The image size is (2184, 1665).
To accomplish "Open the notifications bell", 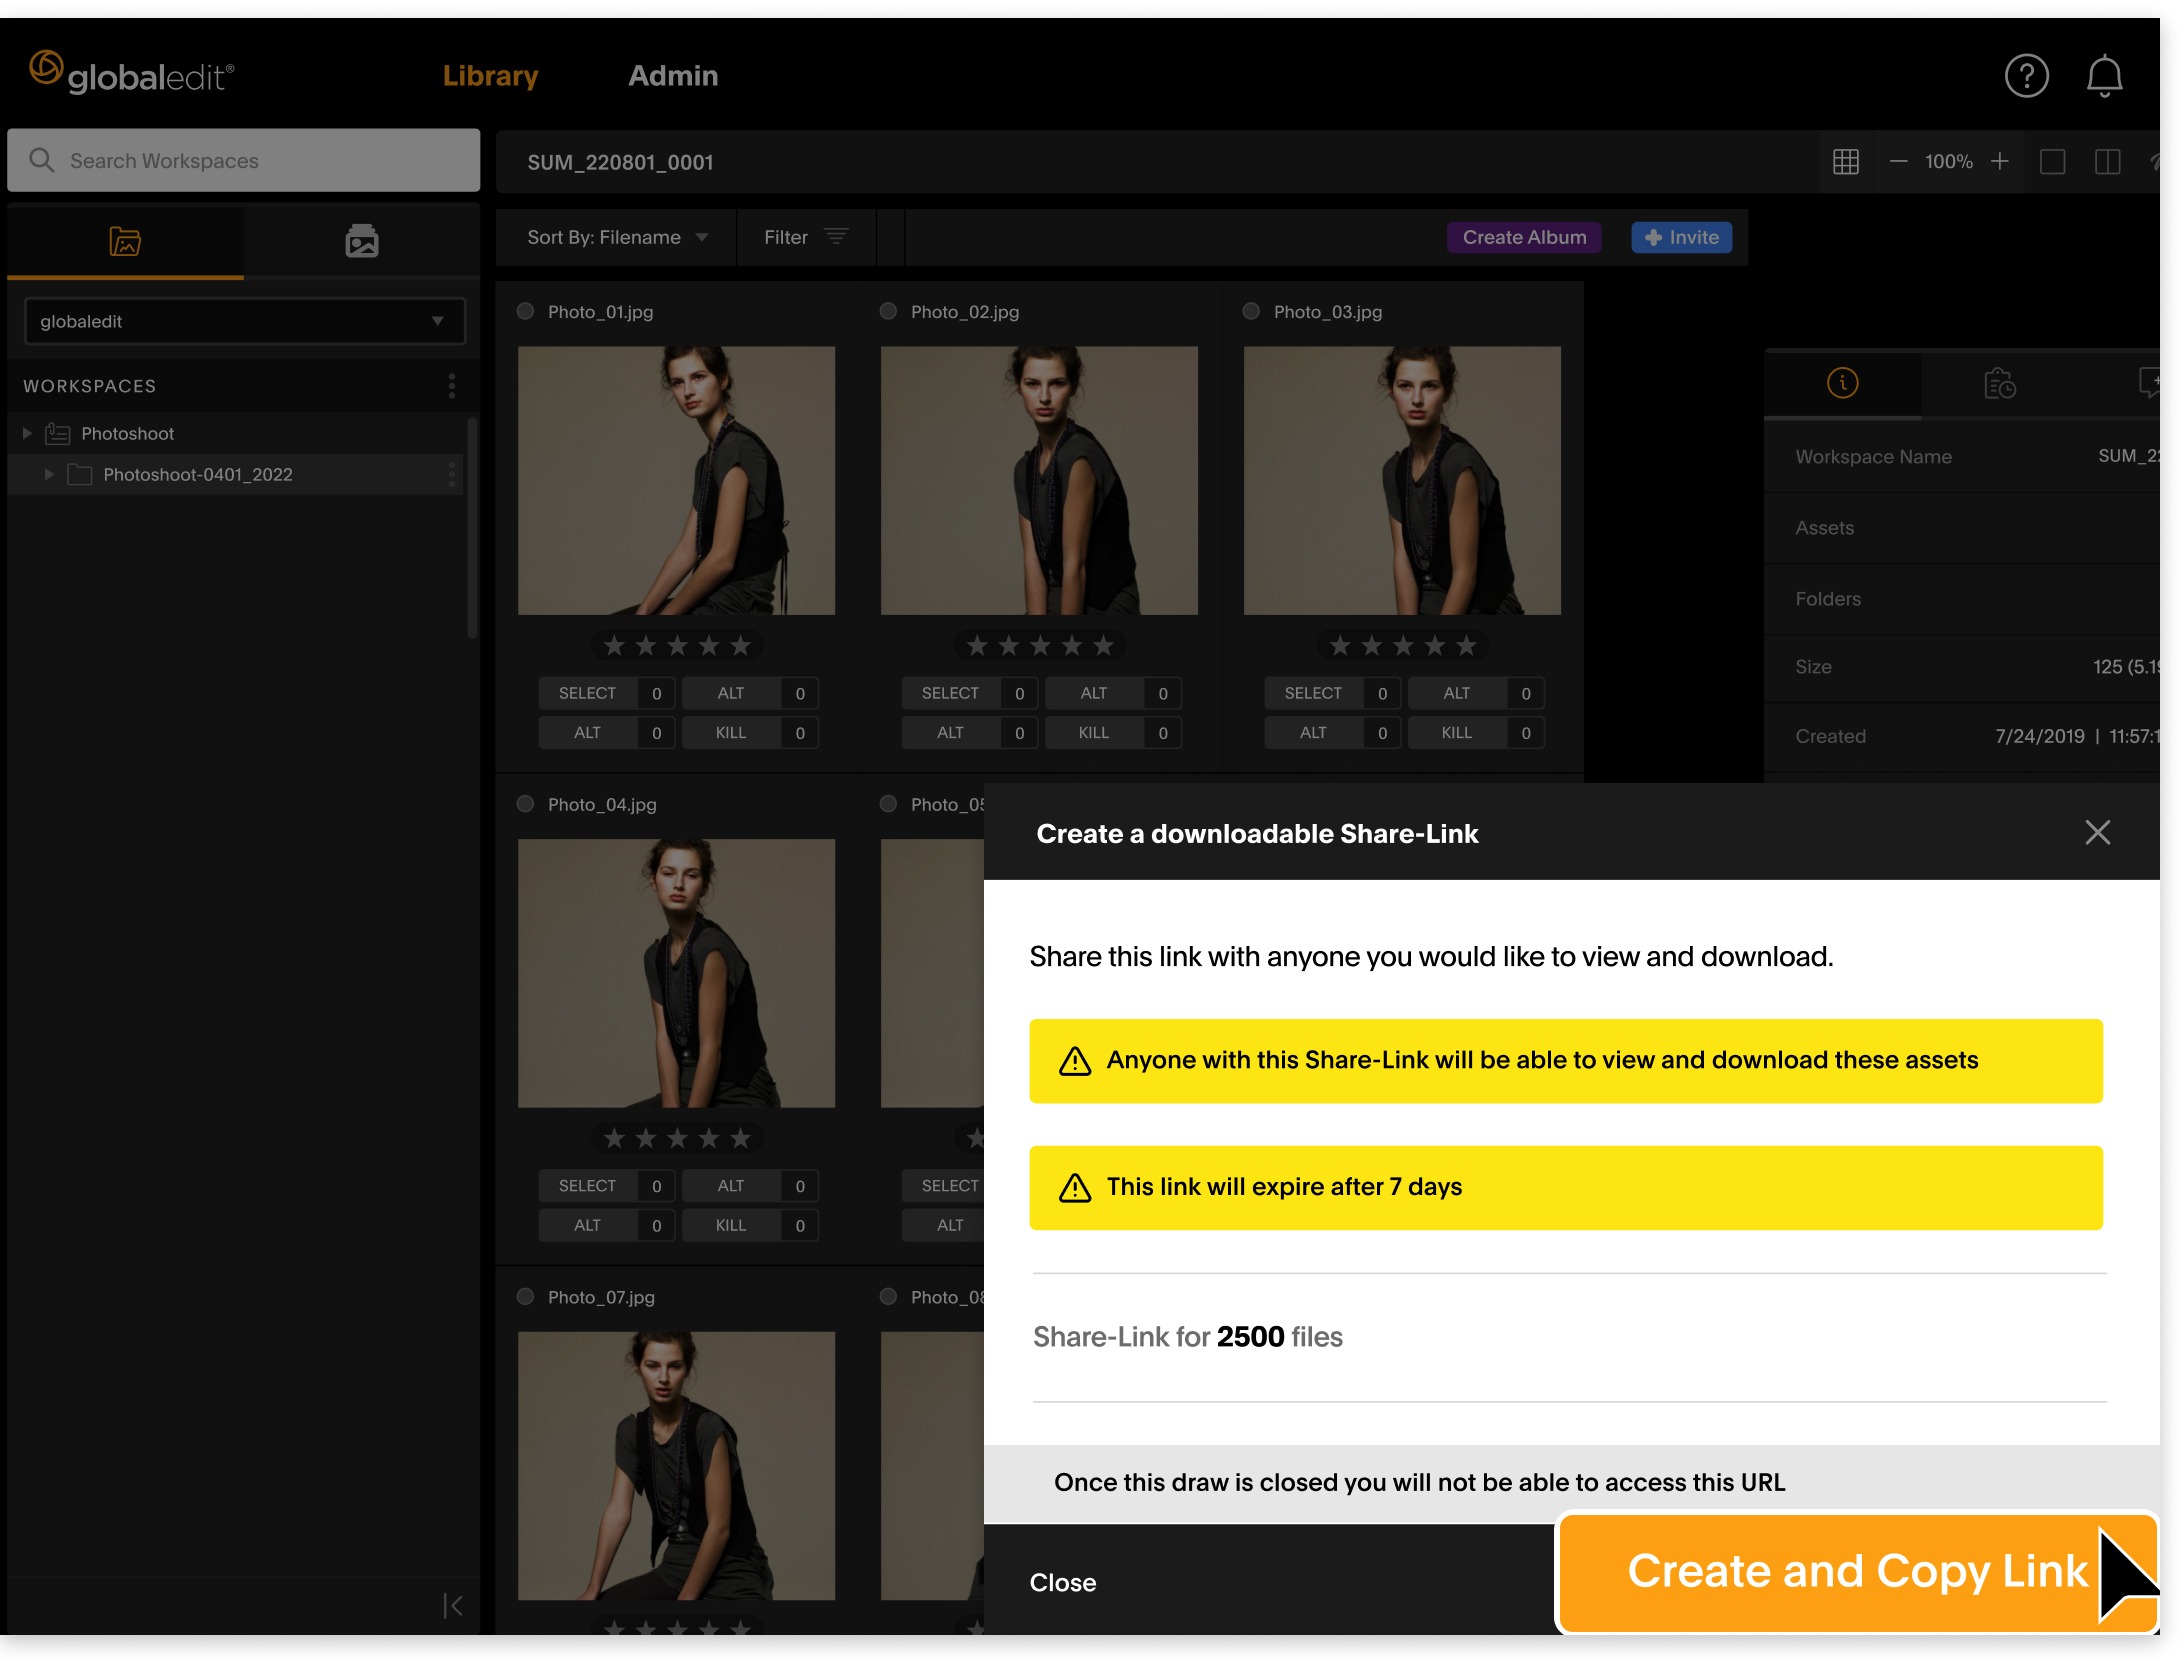I will point(2104,76).
